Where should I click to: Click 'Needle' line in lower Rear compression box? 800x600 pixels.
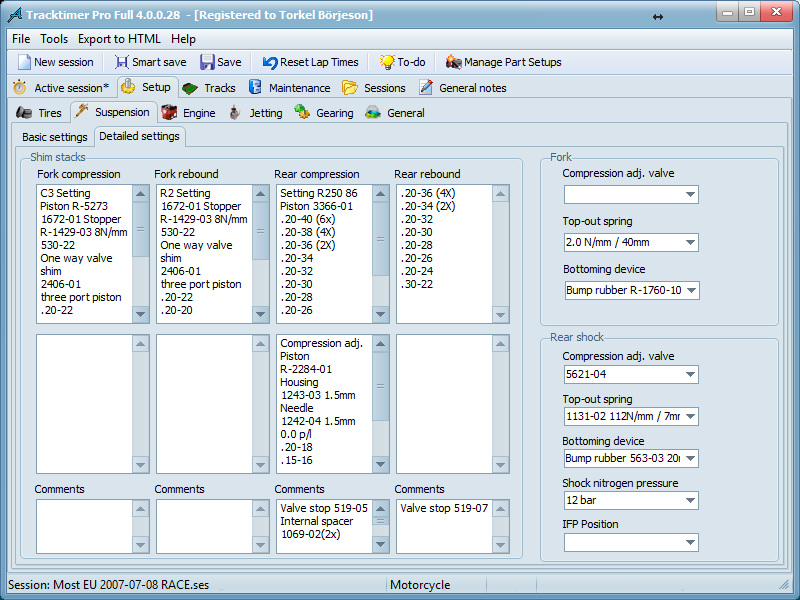[297, 408]
